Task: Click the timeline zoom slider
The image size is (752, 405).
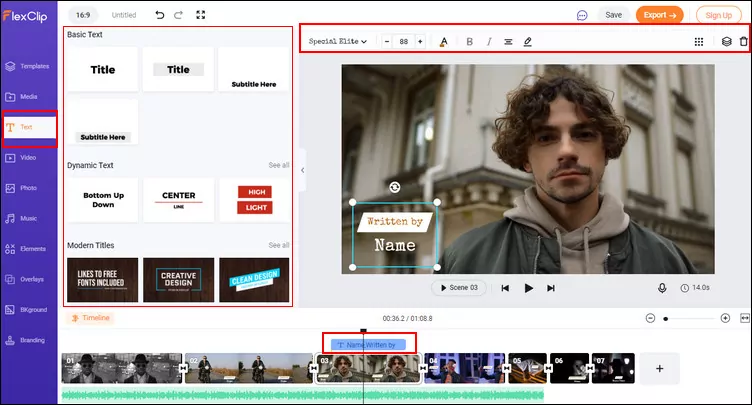Action: [688, 319]
